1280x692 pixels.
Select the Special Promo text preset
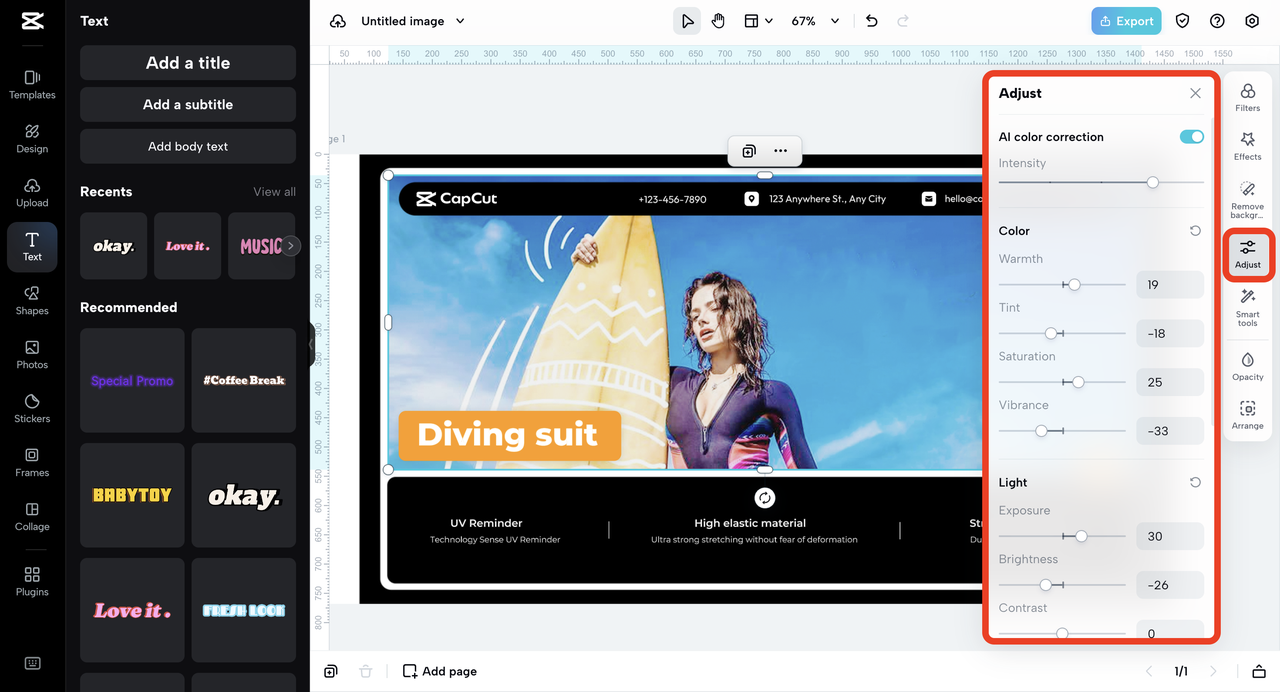(x=132, y=381)
